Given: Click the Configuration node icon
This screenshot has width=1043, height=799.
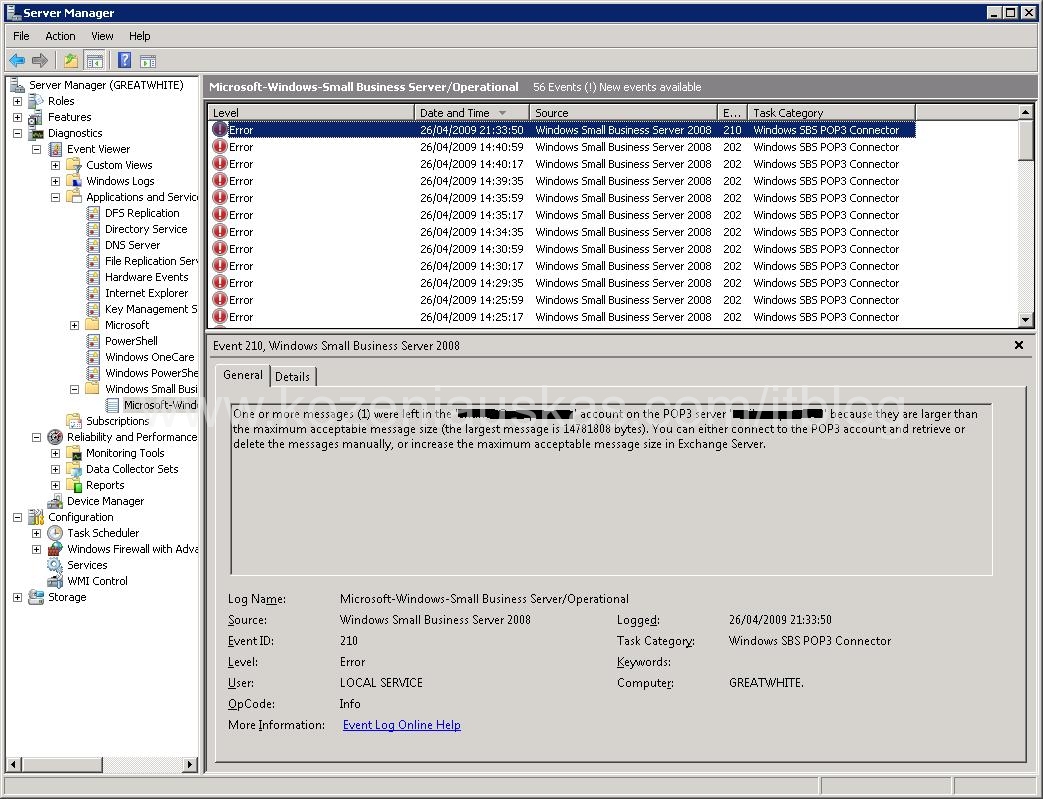Looking at the screenshot, I should 36,517.
